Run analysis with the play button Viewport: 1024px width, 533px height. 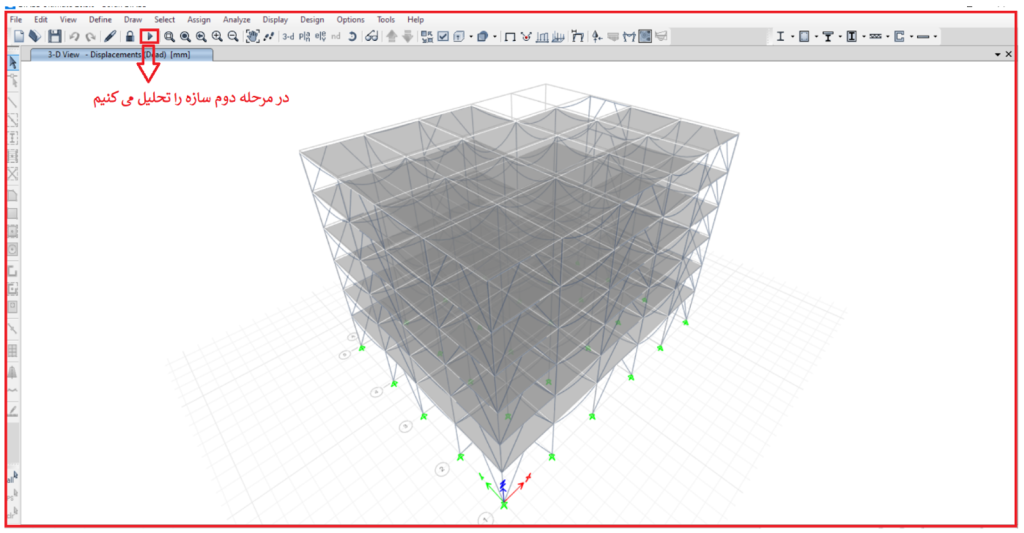click(x=150, y=37)
